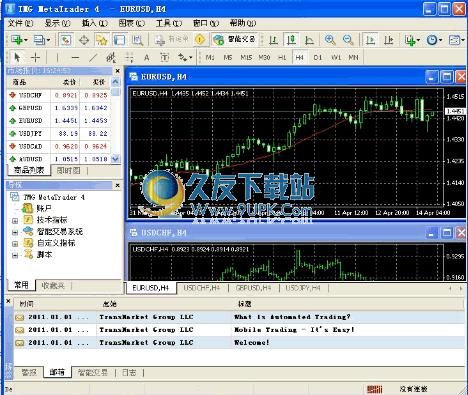
Task: Close the Market Watch panel
Action: point(117,71)
